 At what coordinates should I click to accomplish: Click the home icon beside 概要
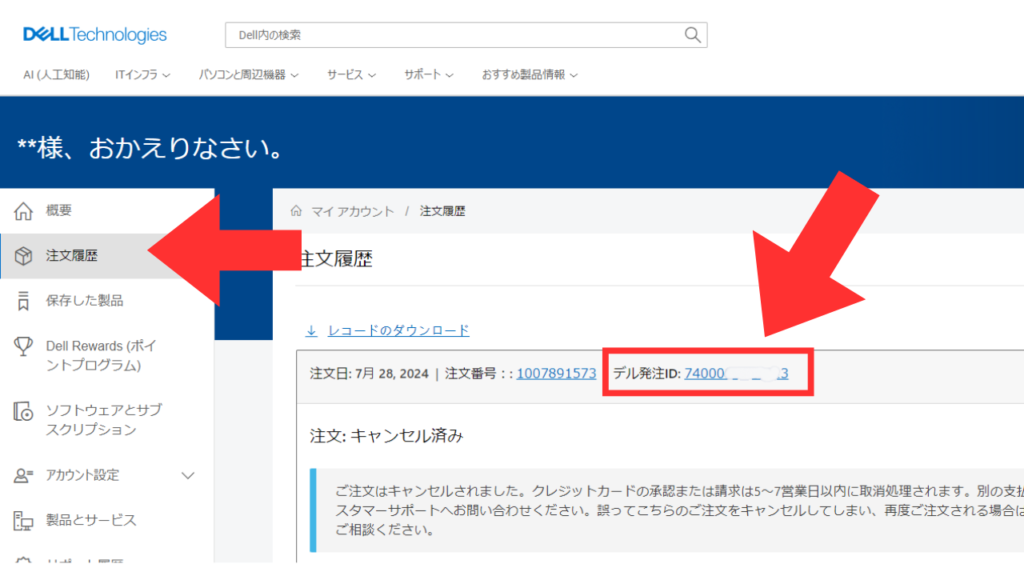point(24,211)
